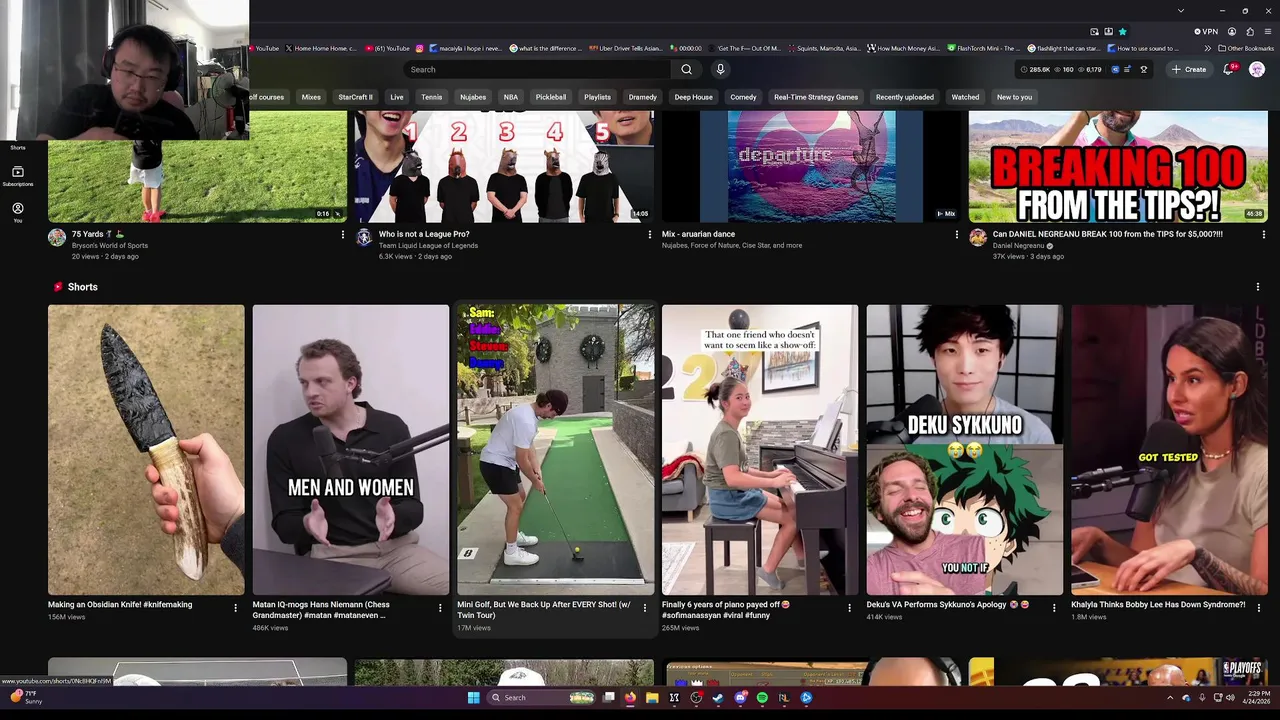Image resolution: width=1280 pixels, height=720 pixels.
Task: Select the Nujabes filter chip
Action: click(473, 97)
